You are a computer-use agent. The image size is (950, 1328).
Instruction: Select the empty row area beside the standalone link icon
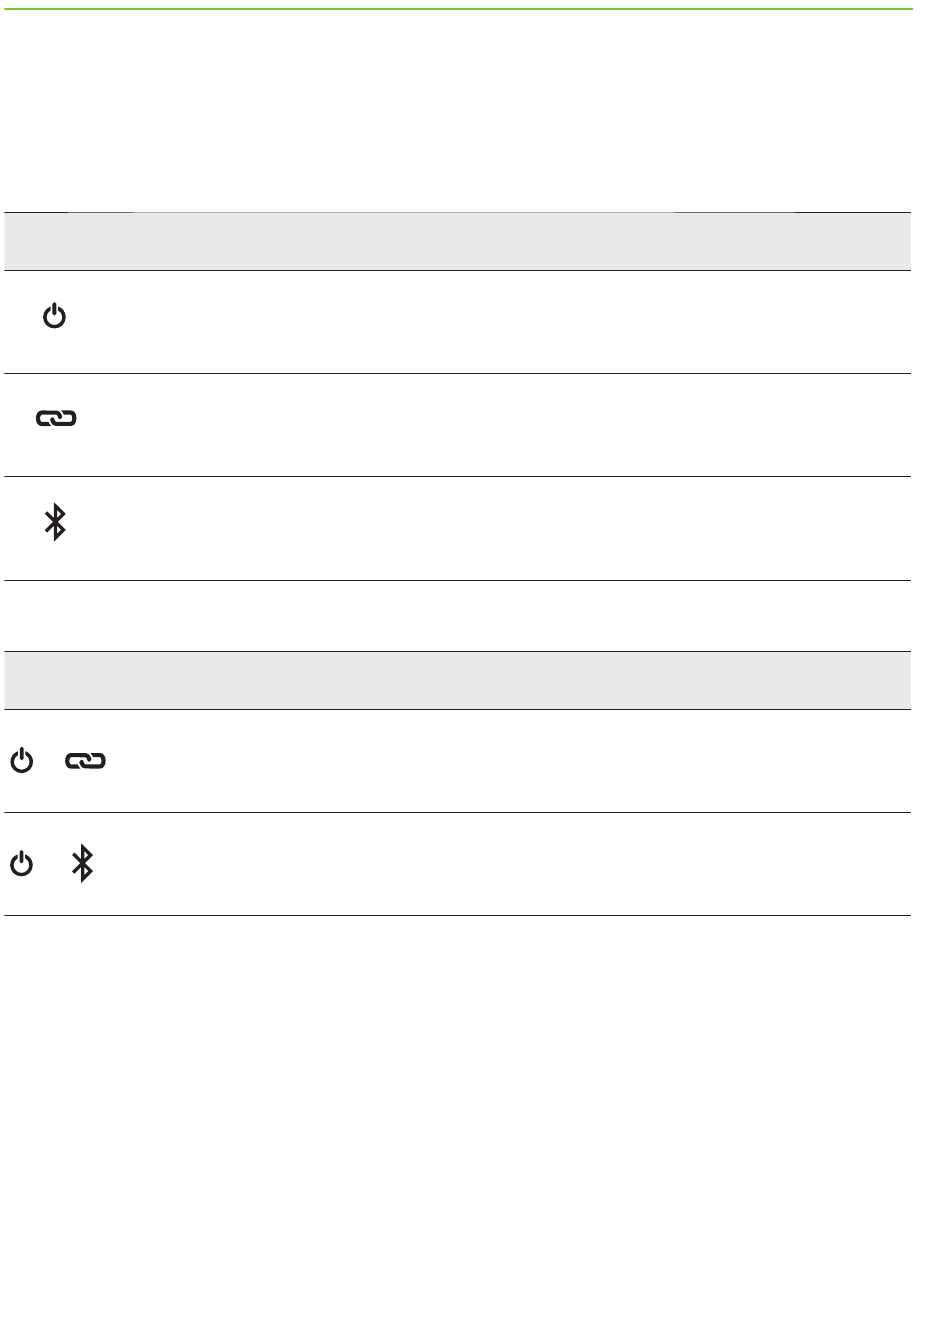(500, 425)
